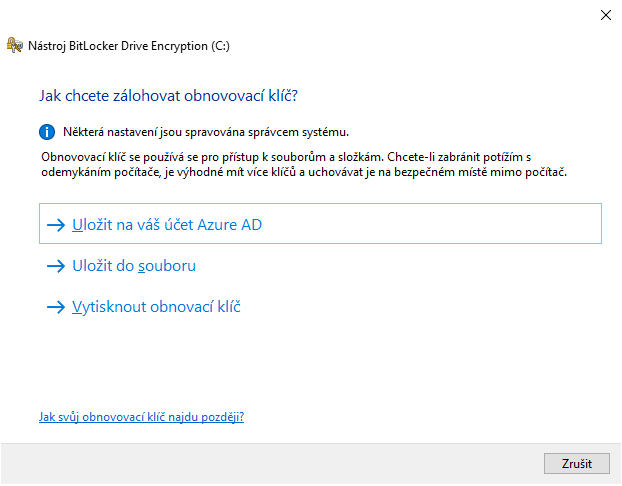
Task: Click the line starting odemykáním počítače
Action: [x=300, y=173]
